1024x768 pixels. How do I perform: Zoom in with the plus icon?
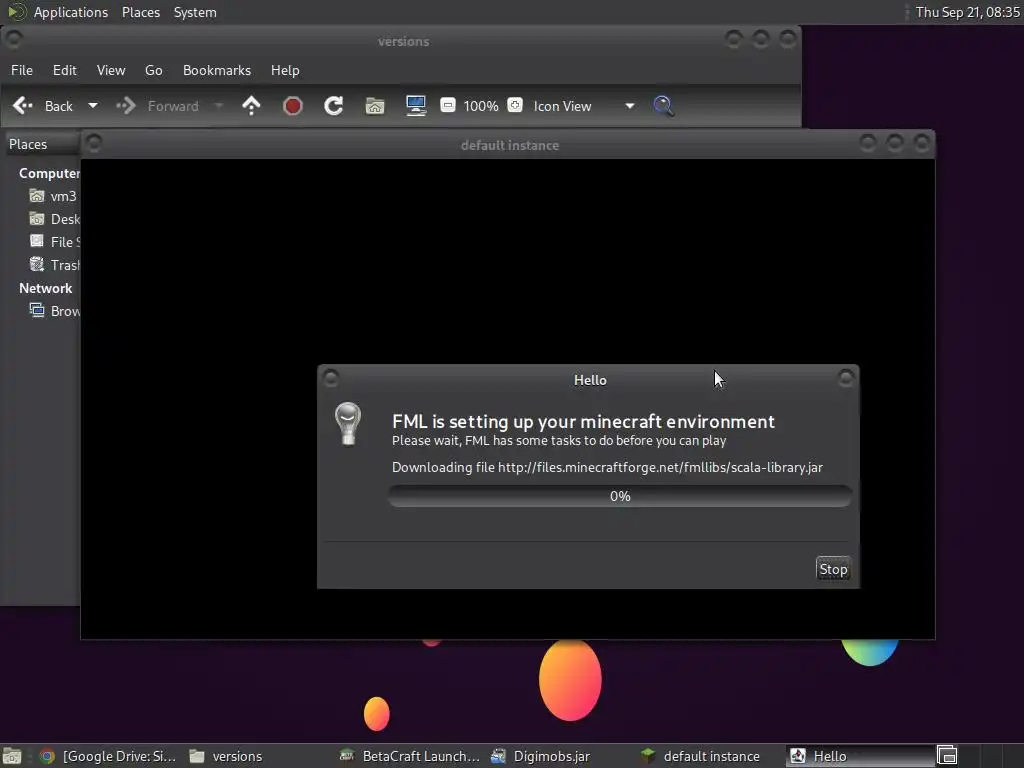[x=515, y=105]
